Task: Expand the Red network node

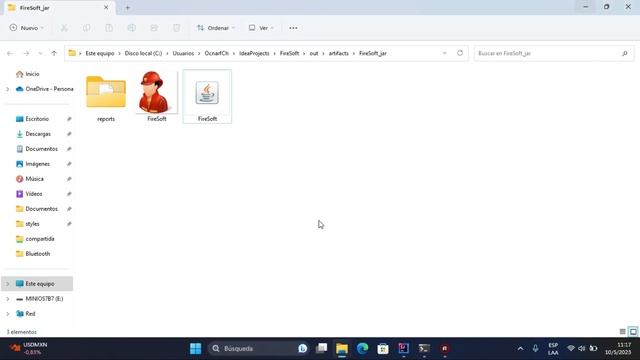Action: [7, 313]
